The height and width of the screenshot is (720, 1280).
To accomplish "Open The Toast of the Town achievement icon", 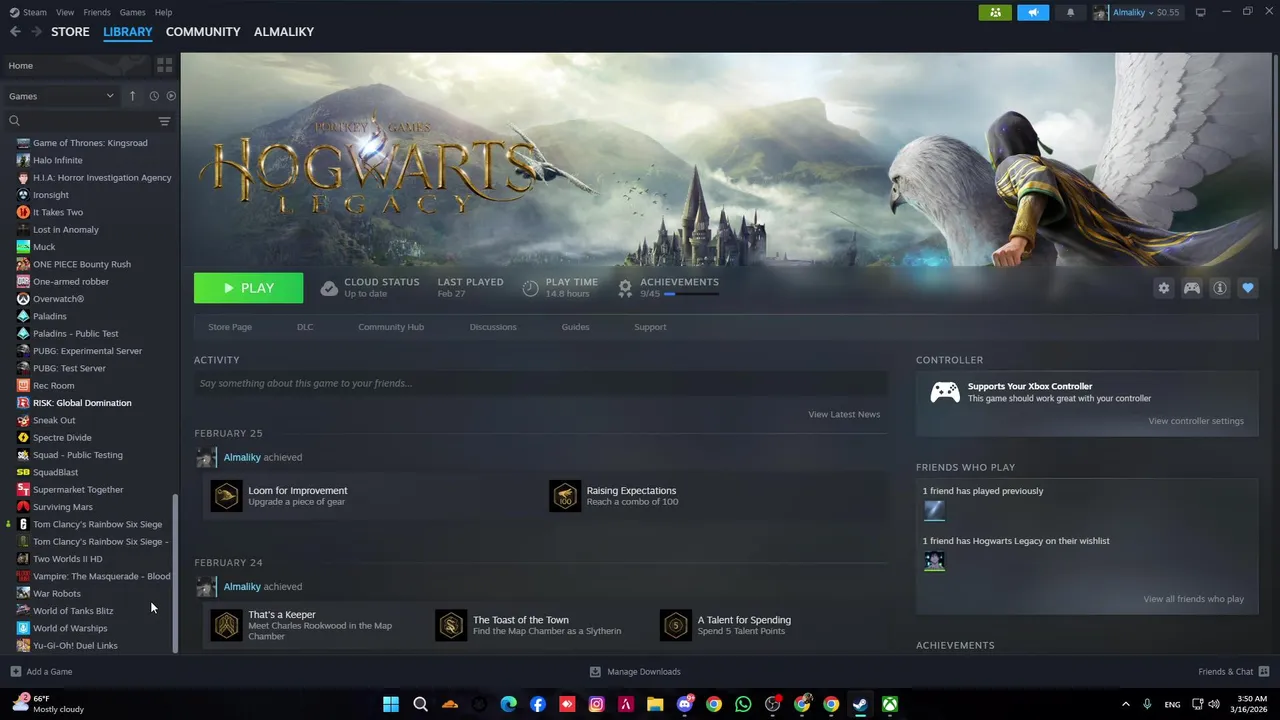I will pos(451,625).
